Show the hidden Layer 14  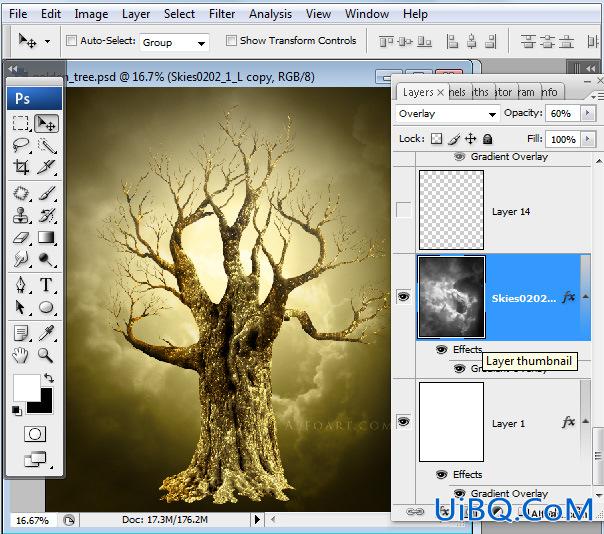(403, 210)
